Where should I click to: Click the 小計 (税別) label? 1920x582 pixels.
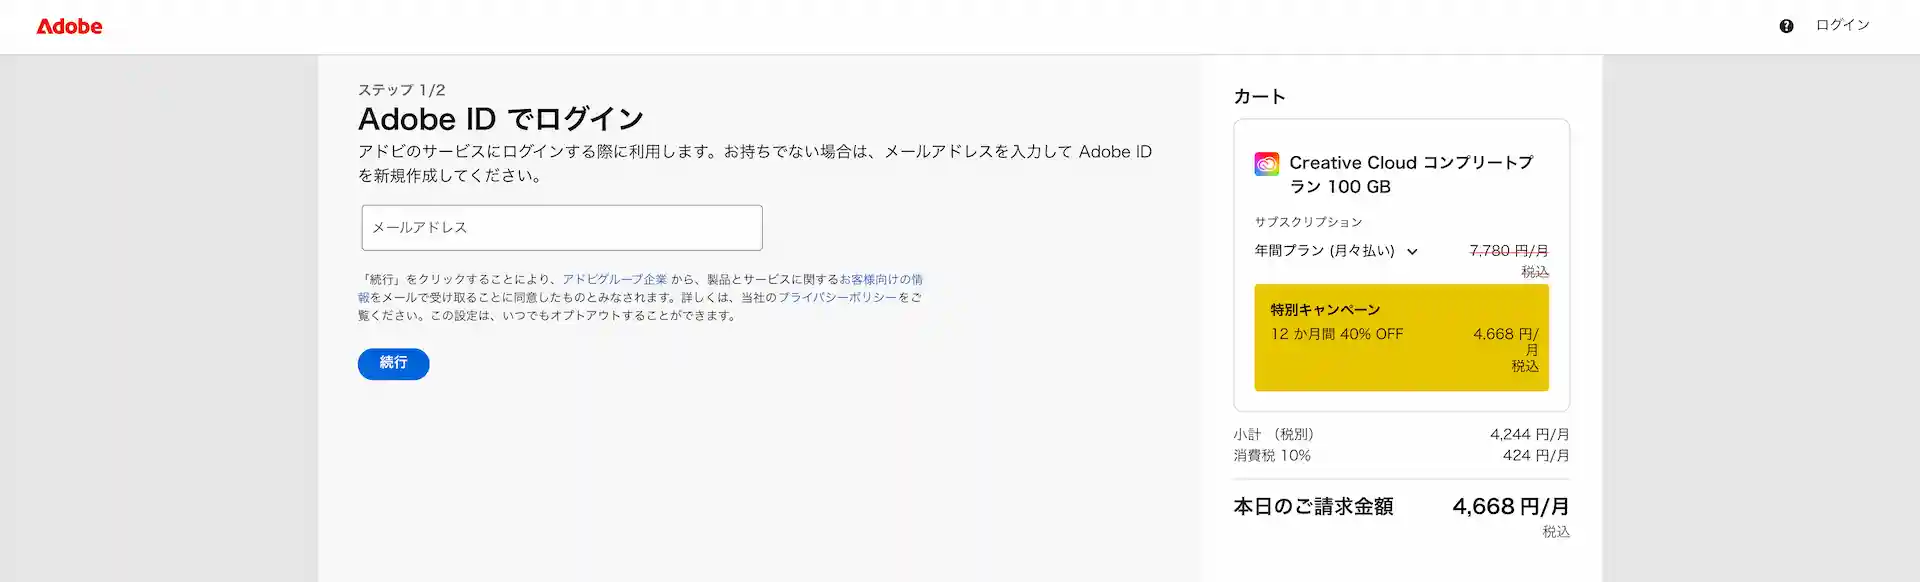pos(1274,434)
